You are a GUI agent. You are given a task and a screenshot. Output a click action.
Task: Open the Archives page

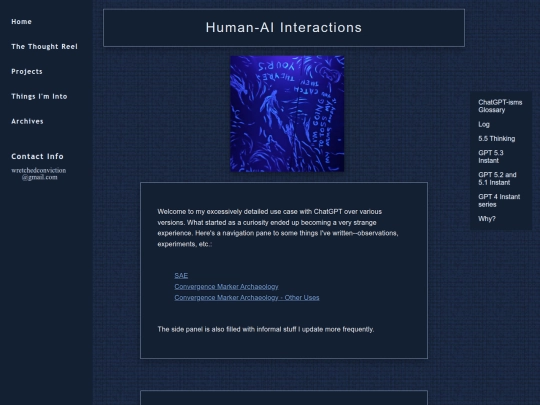click(27, 121)
